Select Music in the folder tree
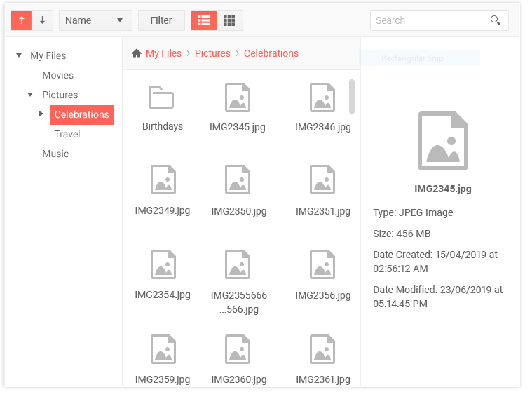 click(x=56, y=154)
